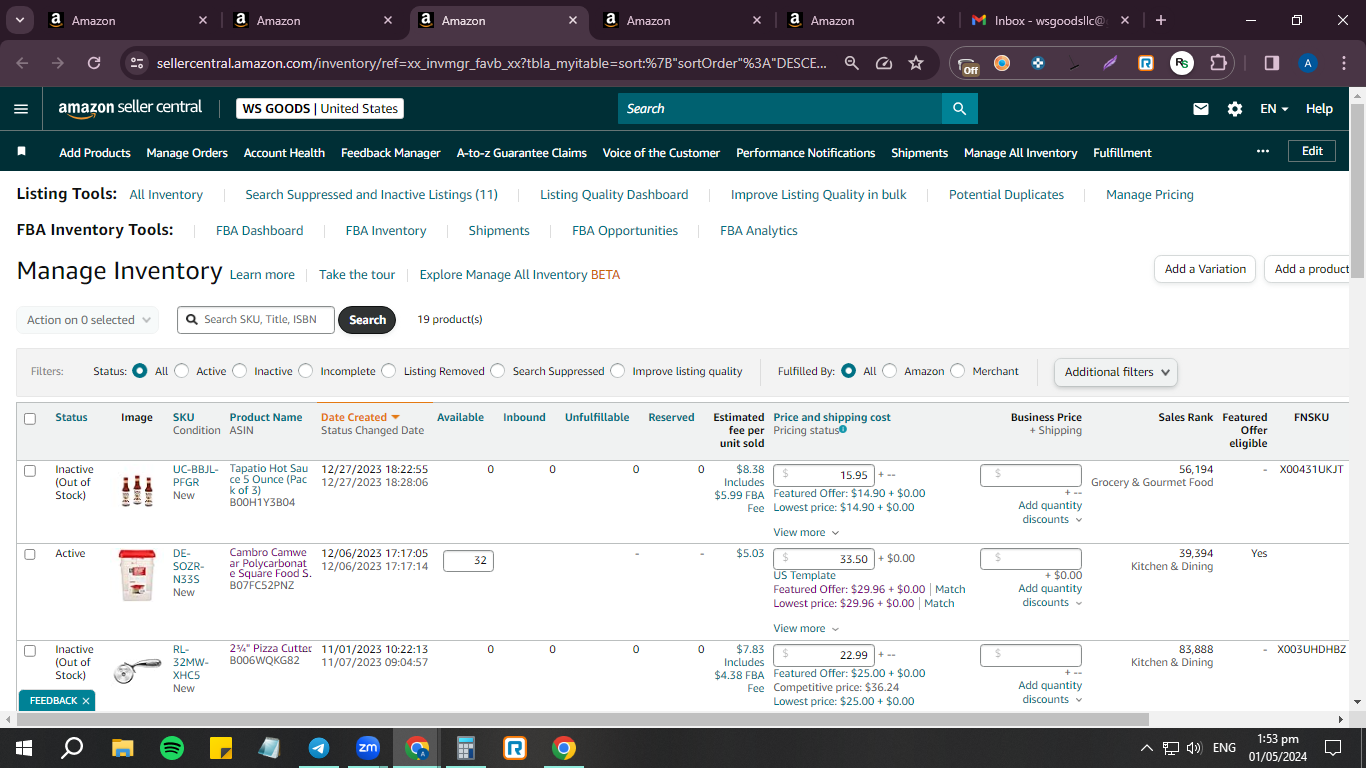
Task: Open the Settings gear in header
Action: [x=1235, y=109]
